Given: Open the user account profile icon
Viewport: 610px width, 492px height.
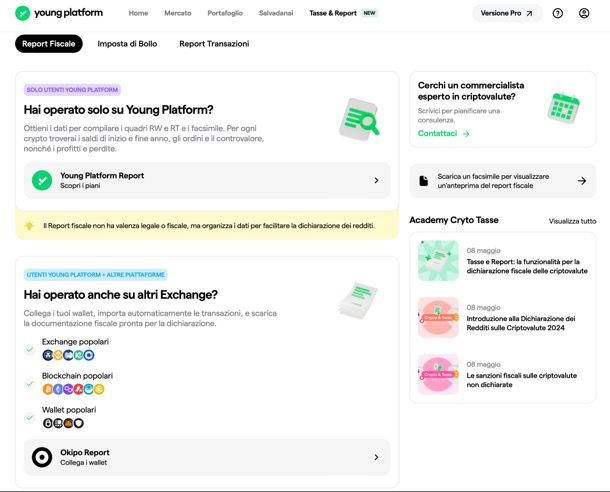Looking at the screenshot, I should click(584, 13).
